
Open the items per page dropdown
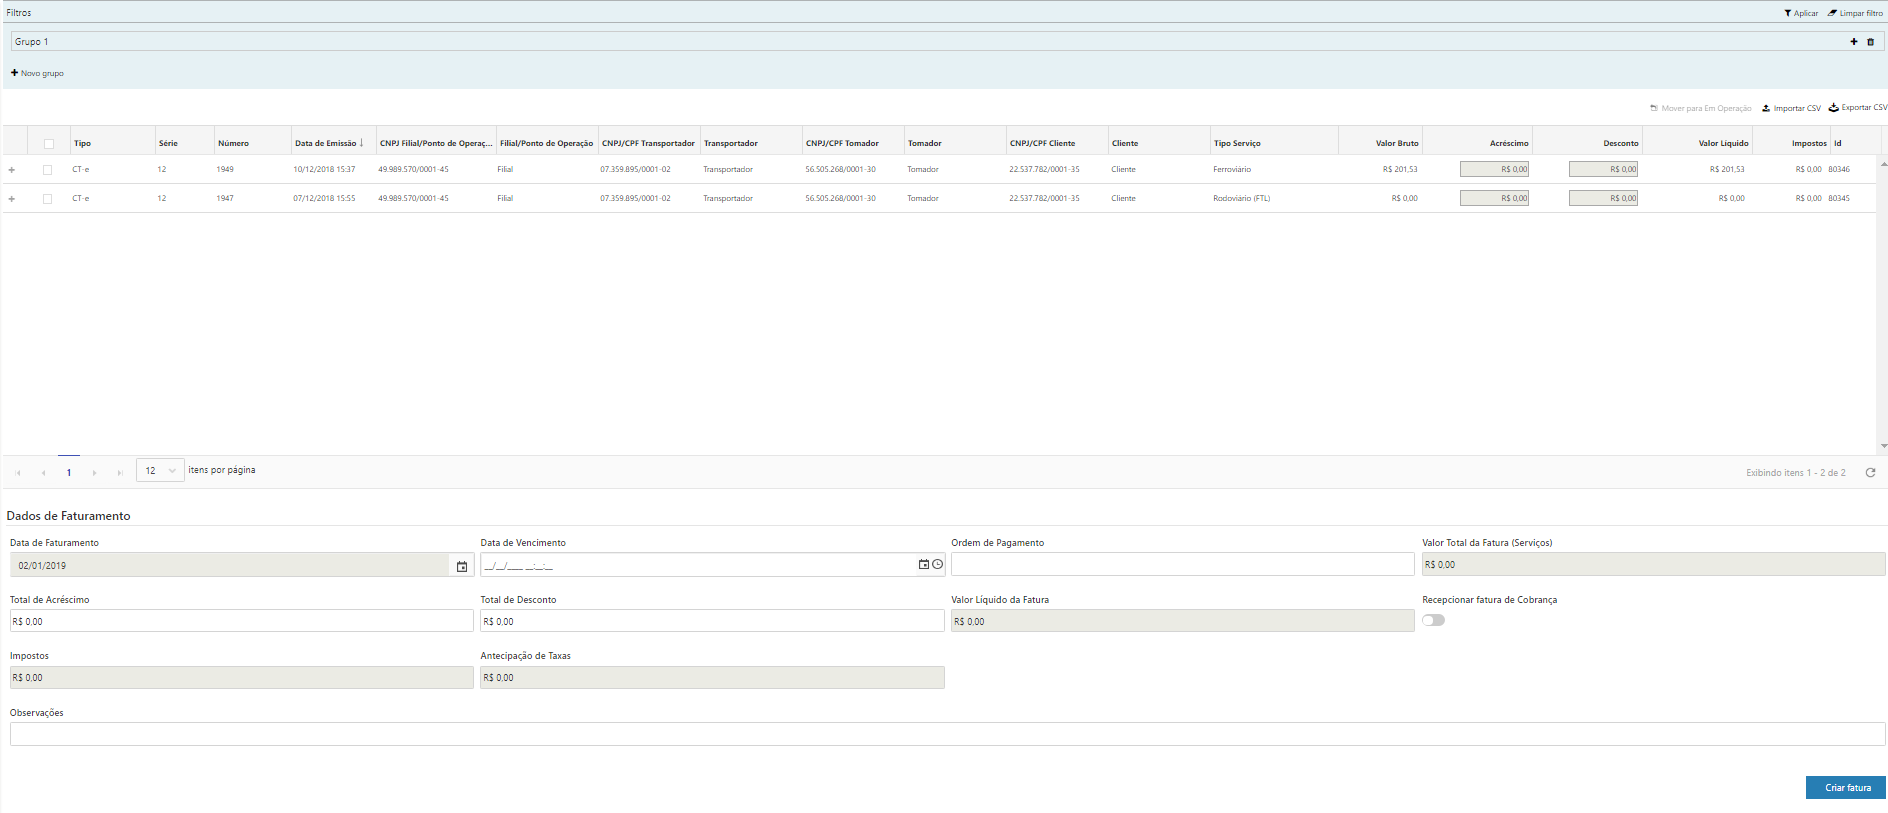[160, 471]
